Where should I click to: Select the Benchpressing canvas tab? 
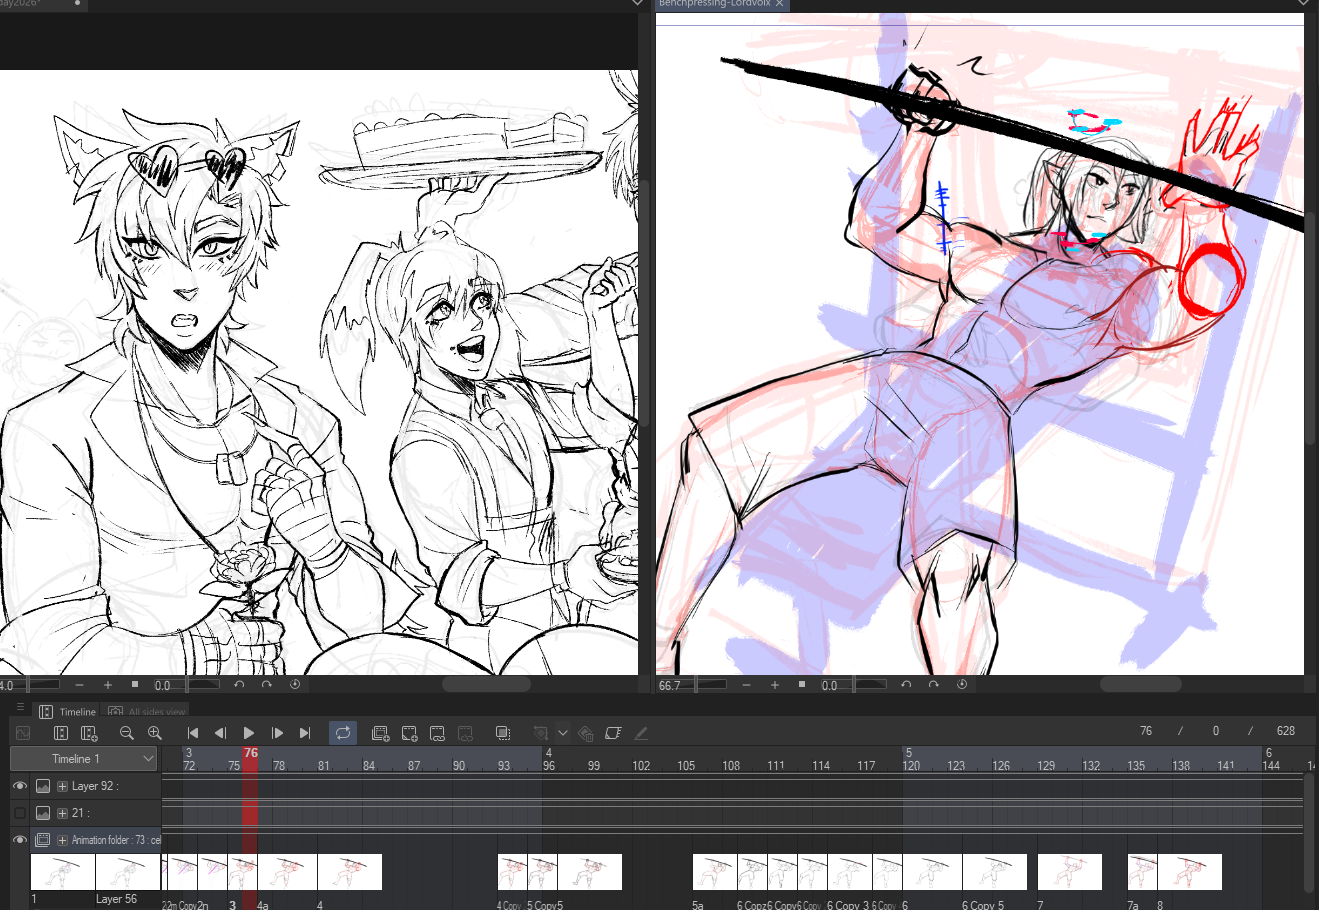[x=714, y=4]
